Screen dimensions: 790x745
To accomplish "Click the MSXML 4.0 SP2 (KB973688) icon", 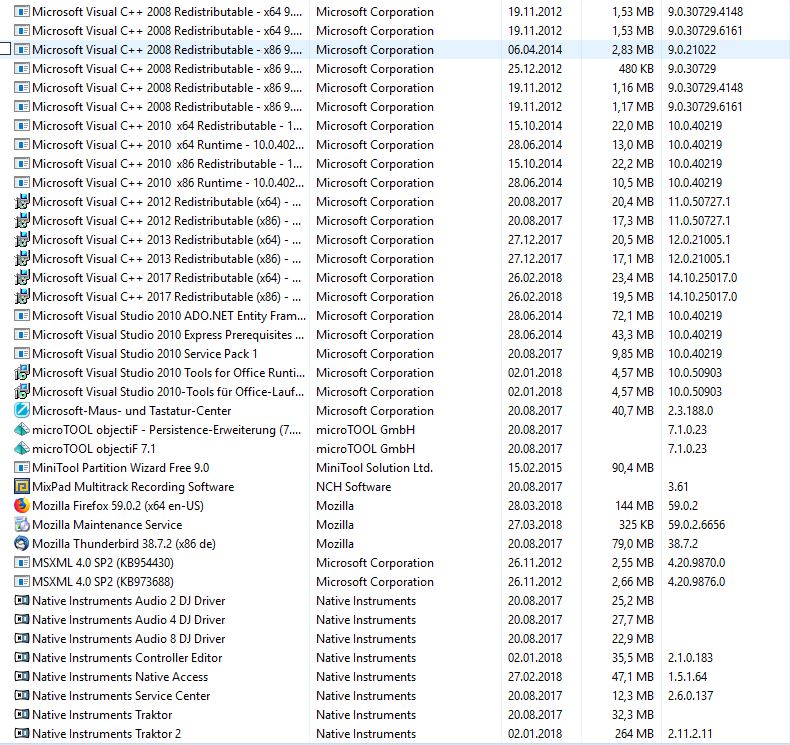I will 22,581.
